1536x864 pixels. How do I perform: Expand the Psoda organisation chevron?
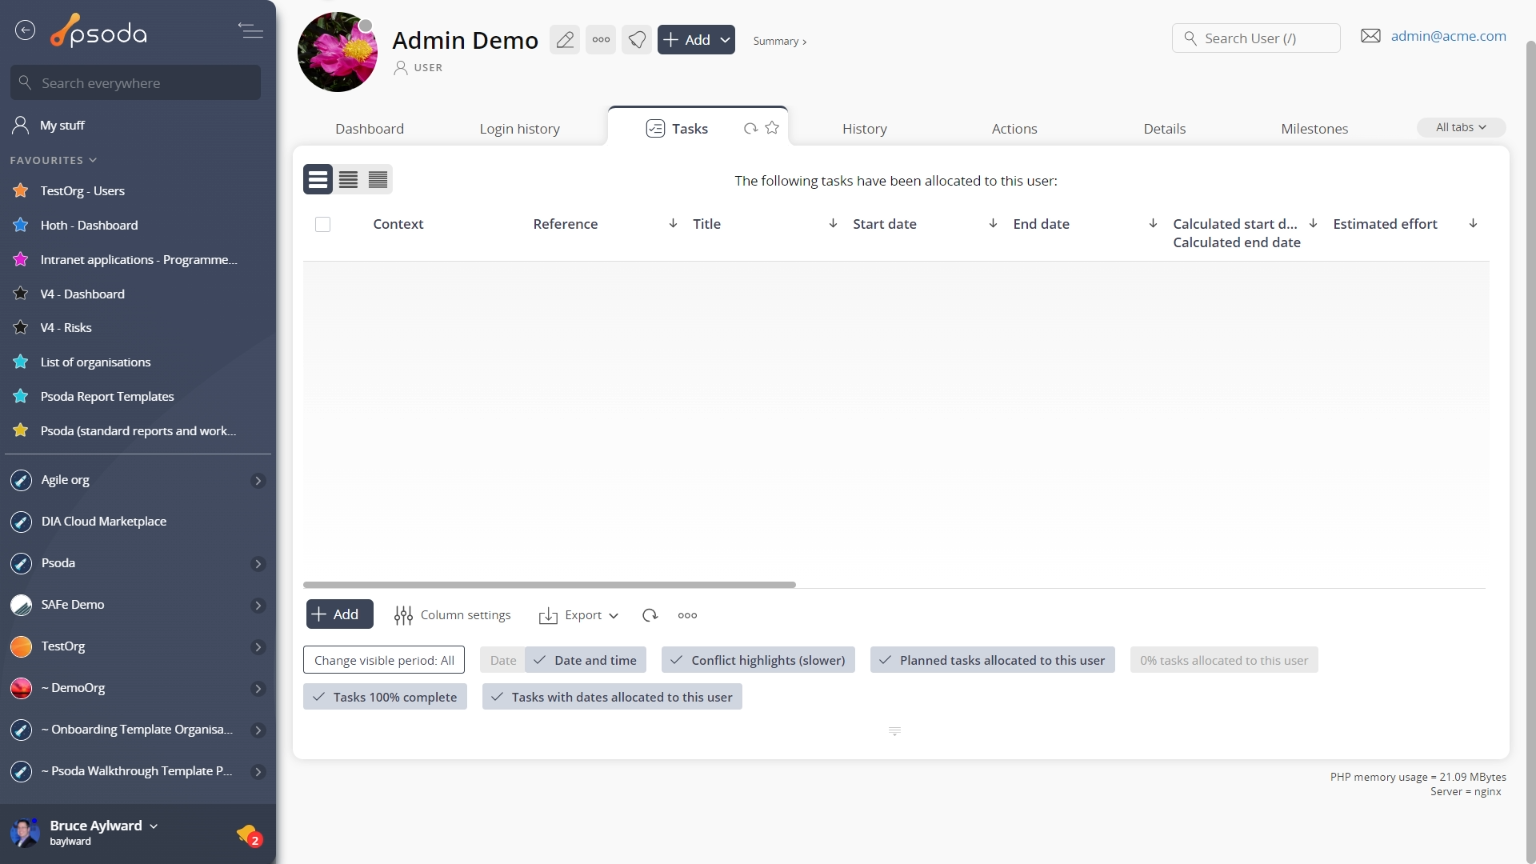point(258,564)
